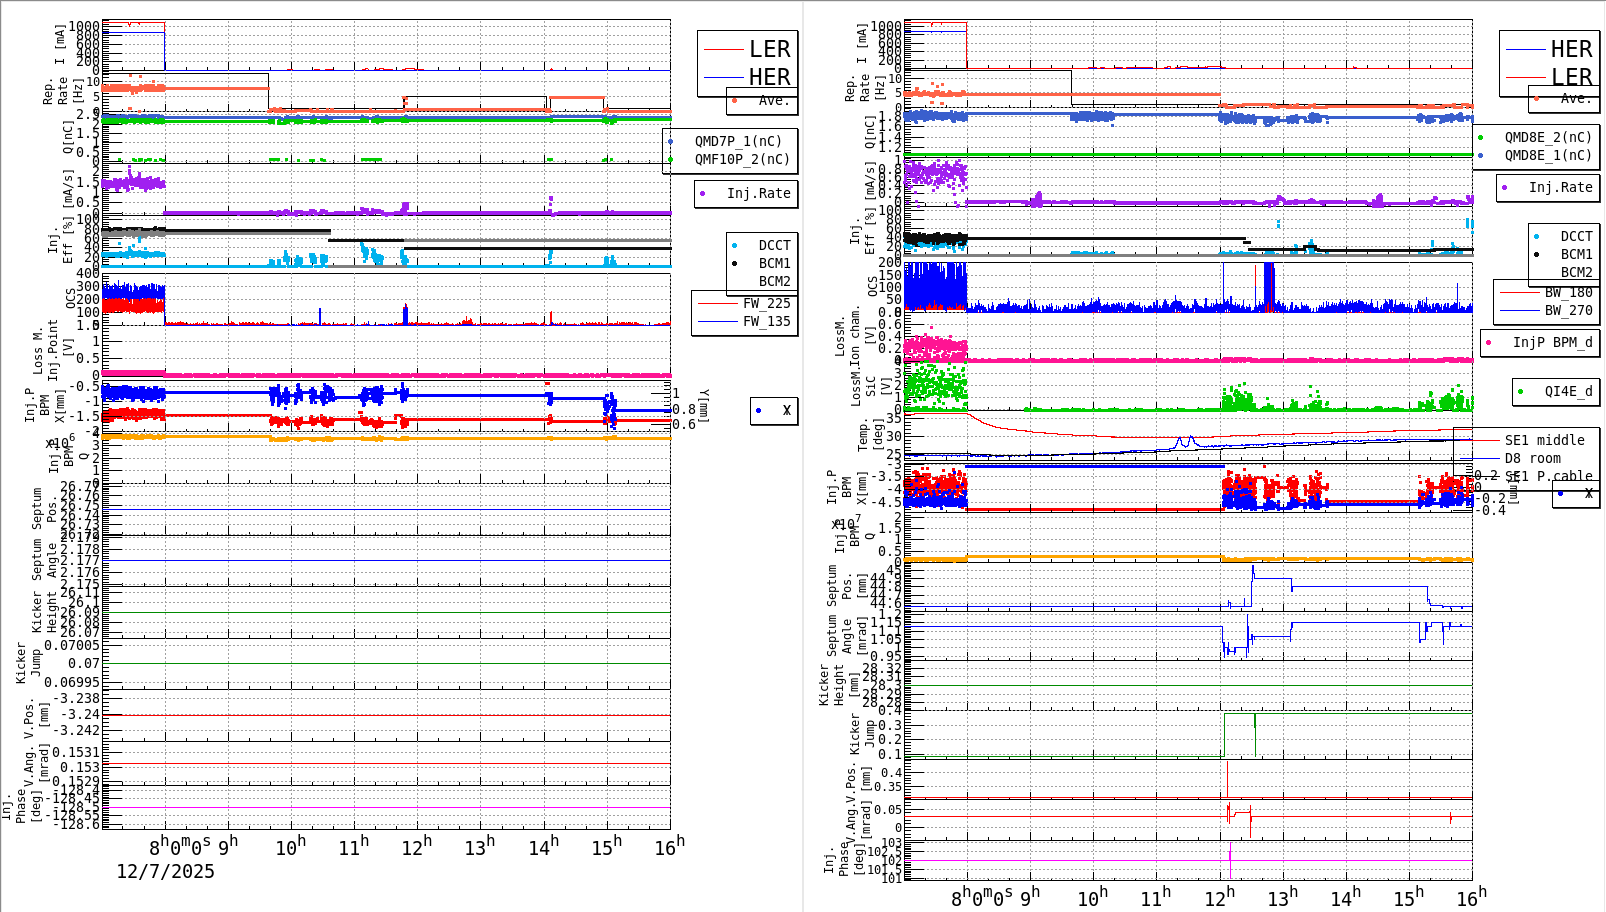Select the InjP BPM_d legend label
The height and width of the screenshot is (912, 1606).
[1553, 342]
